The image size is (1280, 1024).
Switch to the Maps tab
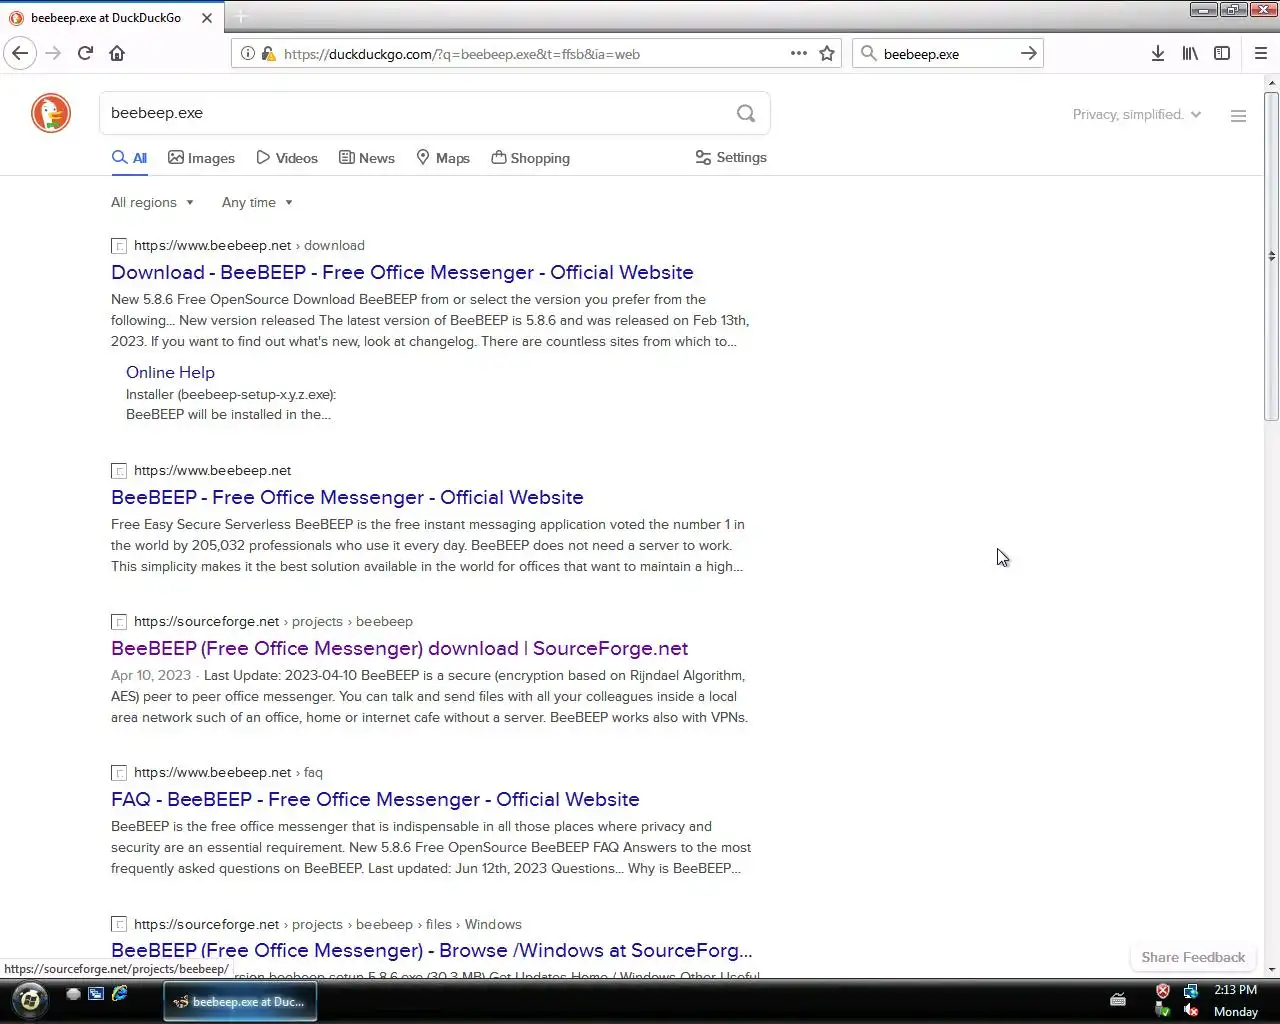[442, 158]
